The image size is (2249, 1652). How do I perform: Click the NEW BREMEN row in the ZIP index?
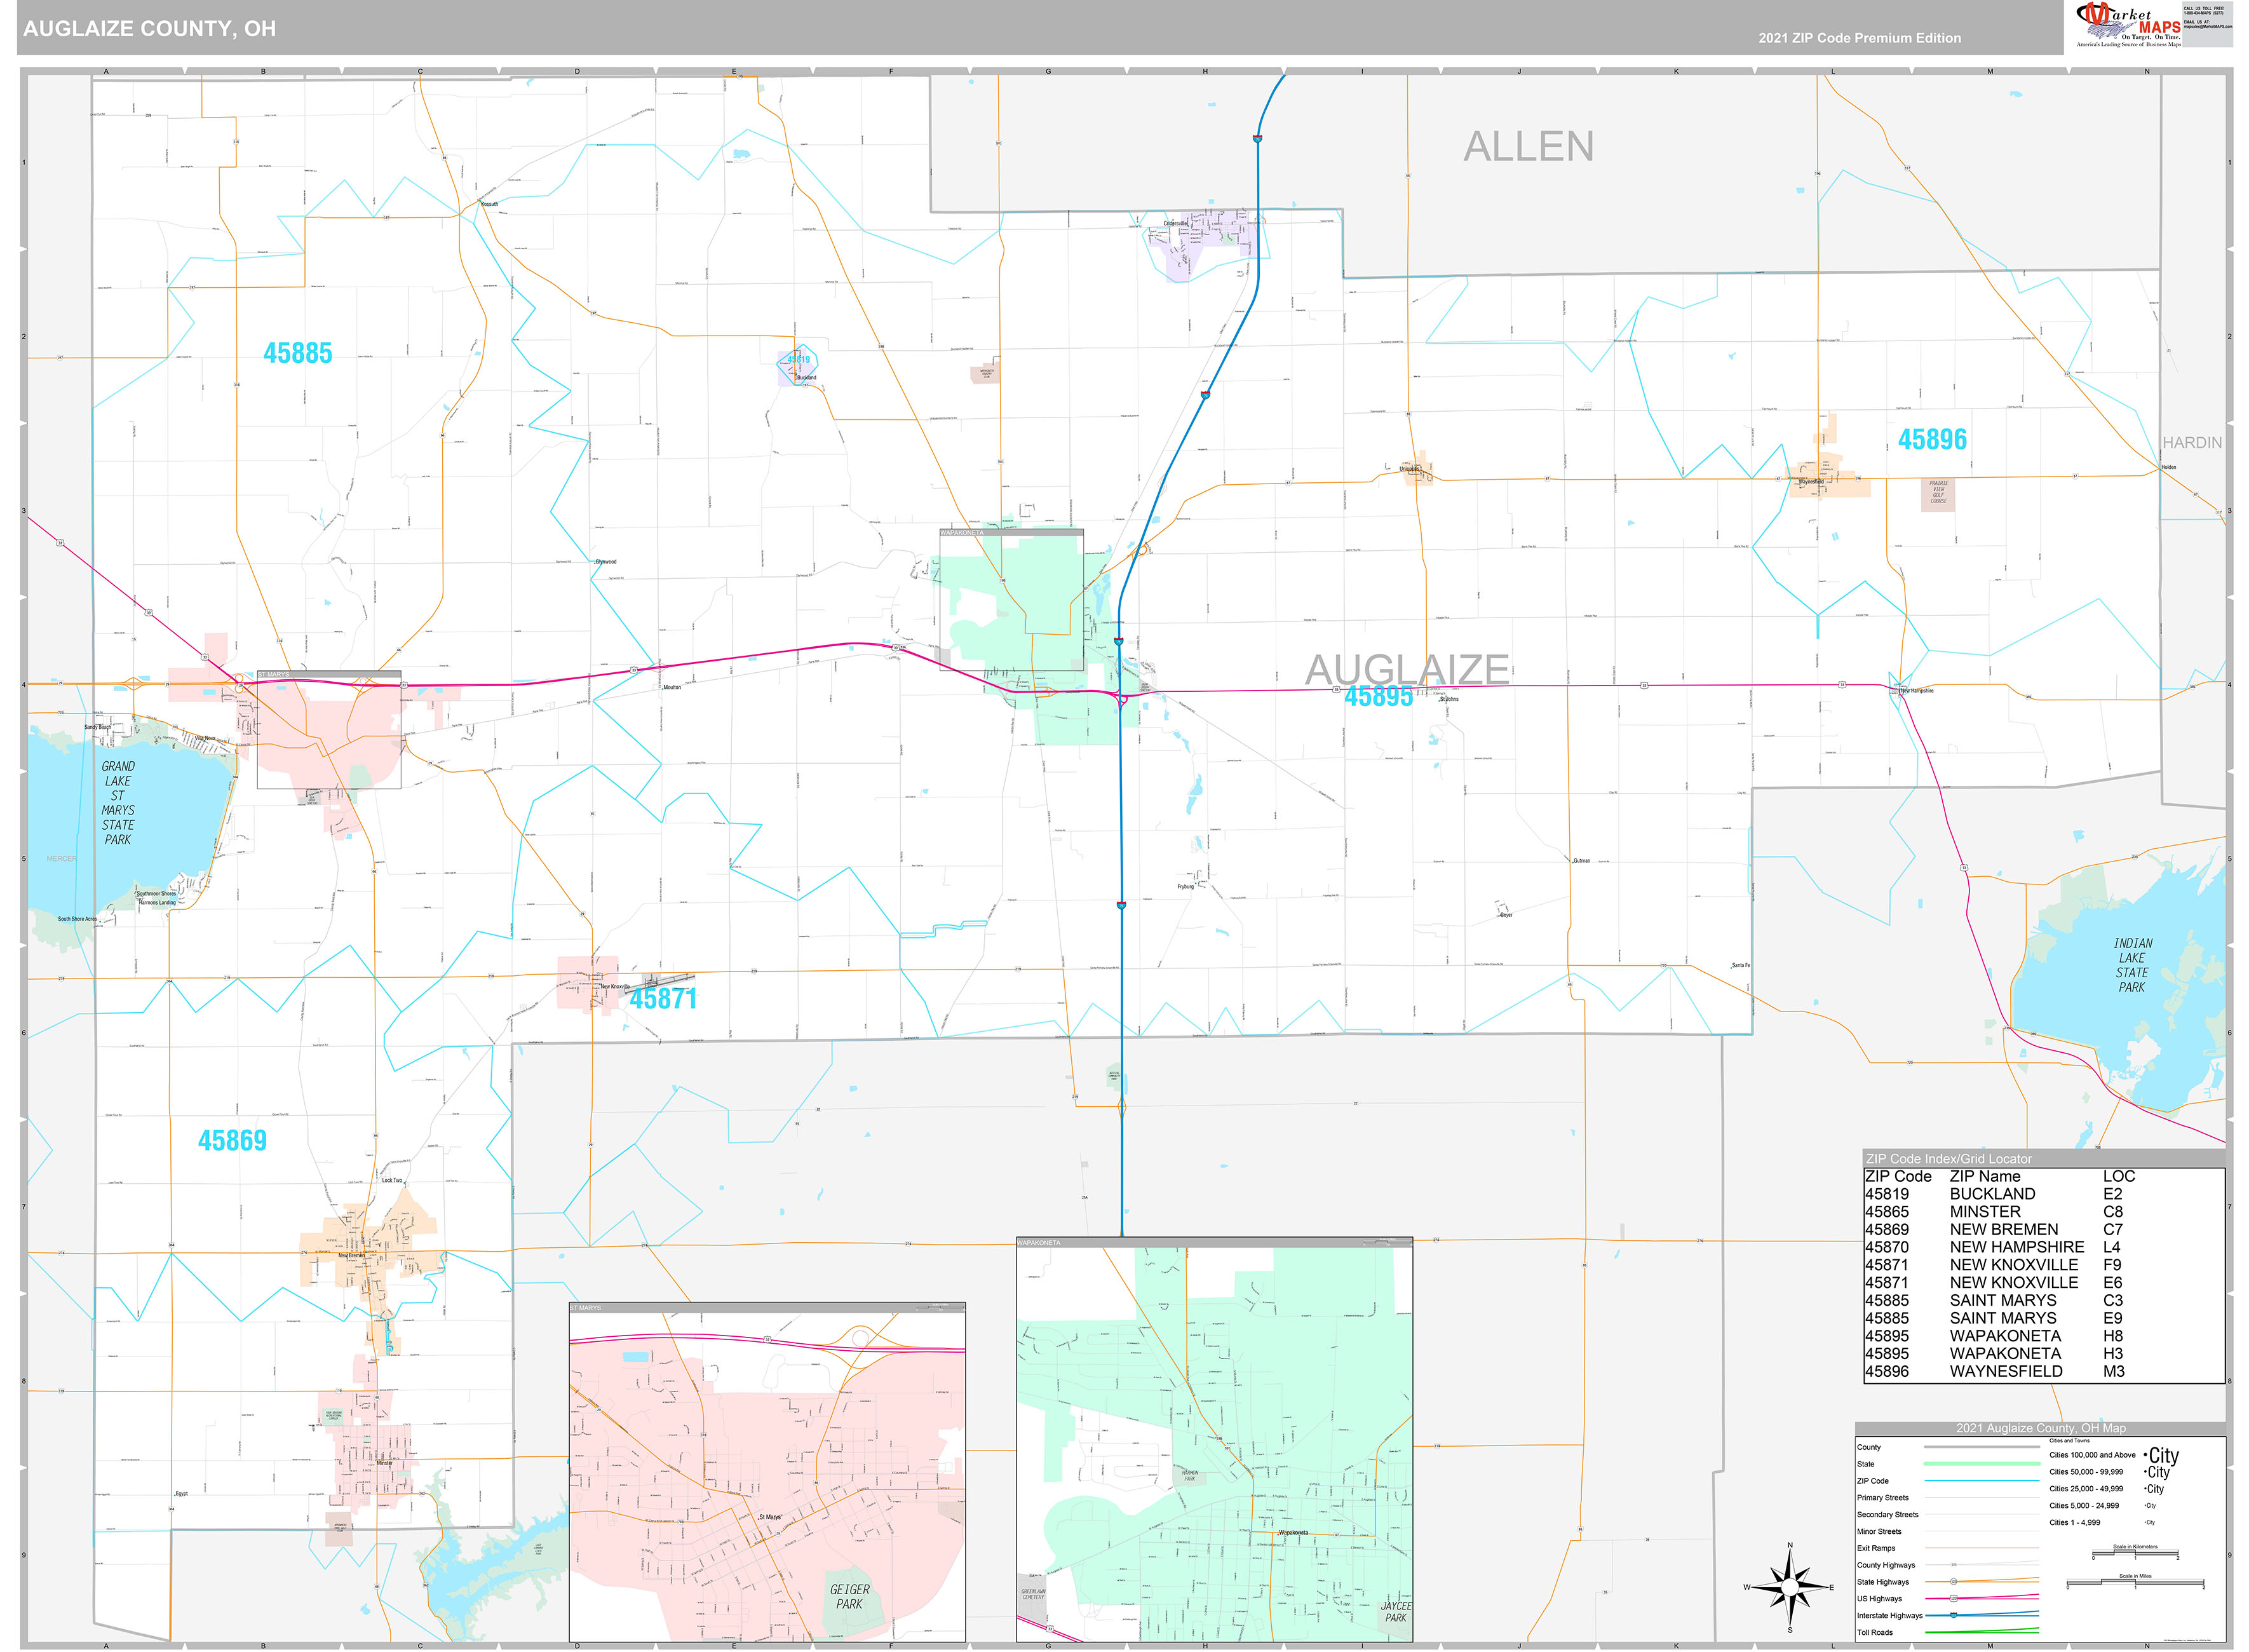(x=2044, y=1229)
